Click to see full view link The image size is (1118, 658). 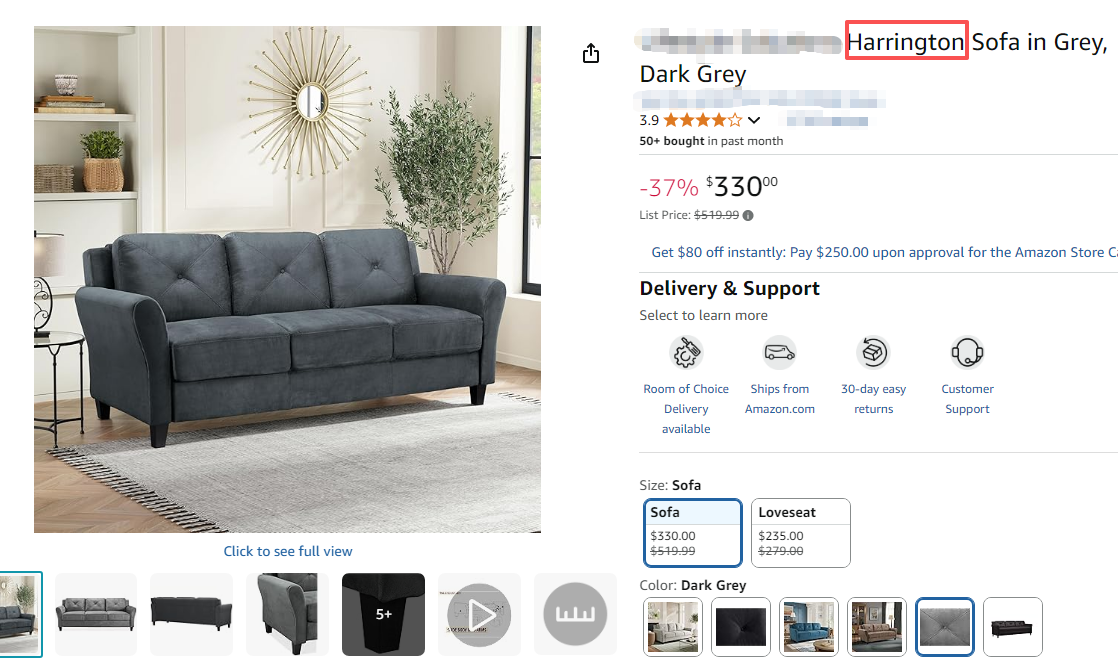(288, 551)
